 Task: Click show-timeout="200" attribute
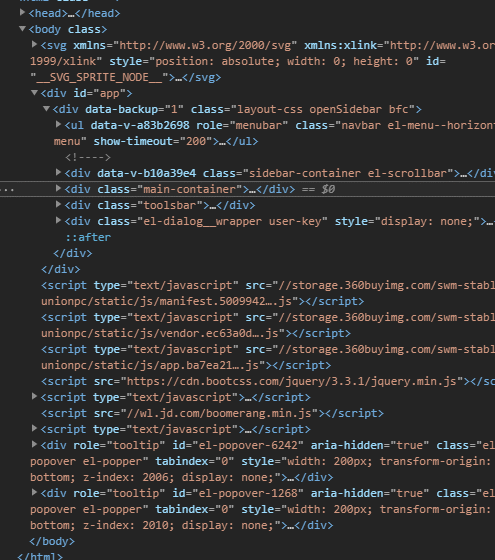[x=154, y=141]
